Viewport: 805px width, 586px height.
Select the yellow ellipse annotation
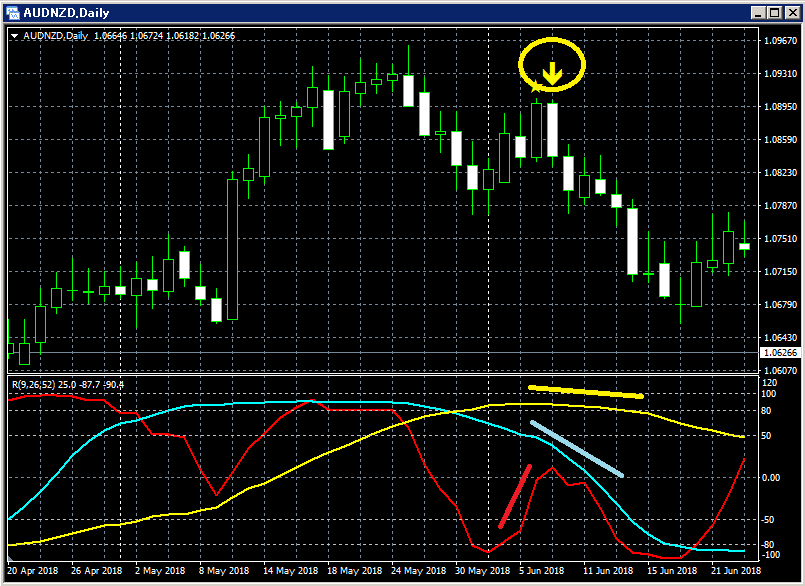552,65
